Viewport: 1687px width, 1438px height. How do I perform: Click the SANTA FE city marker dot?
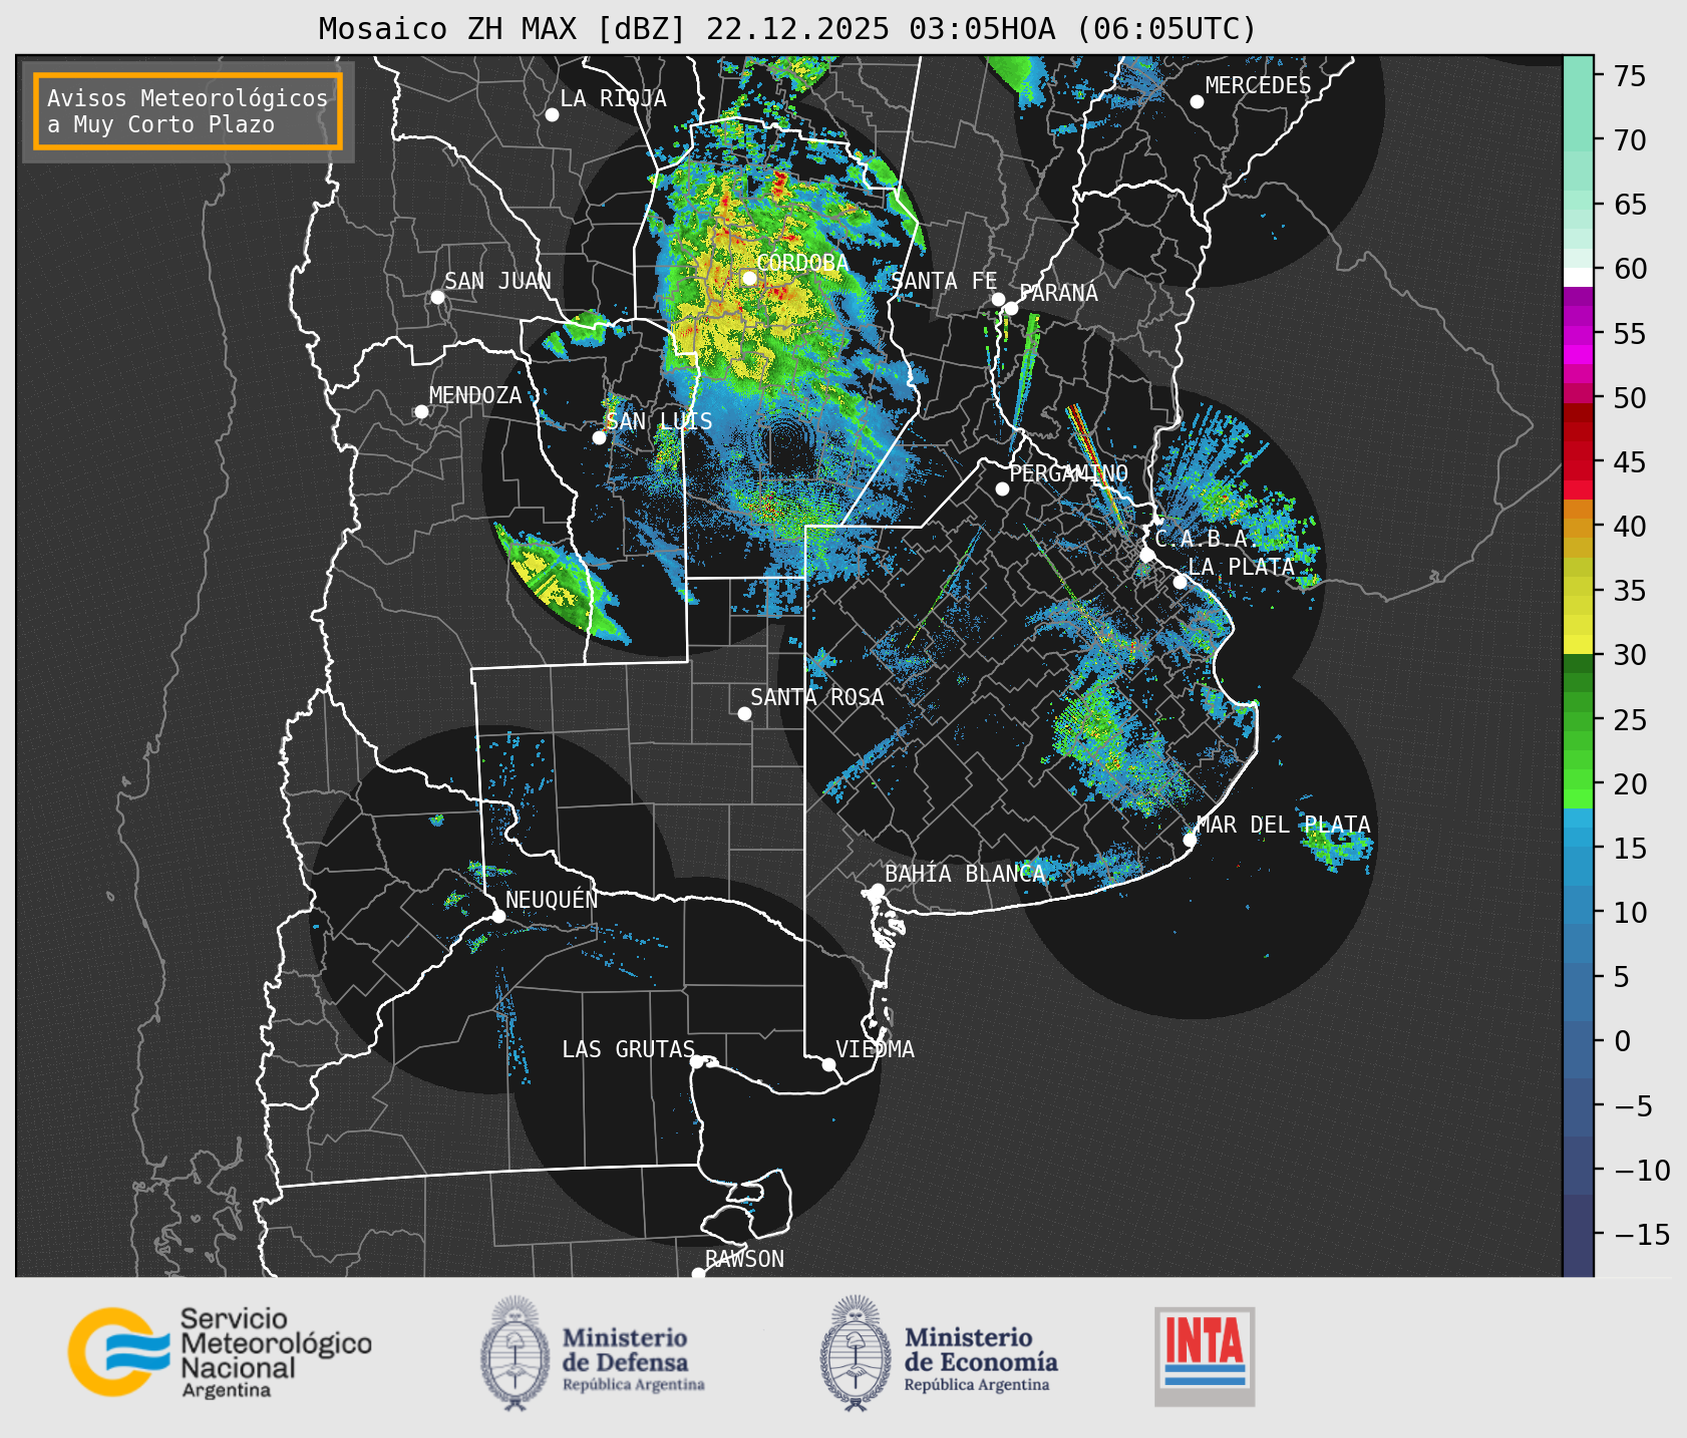click(x=998, y=299)
